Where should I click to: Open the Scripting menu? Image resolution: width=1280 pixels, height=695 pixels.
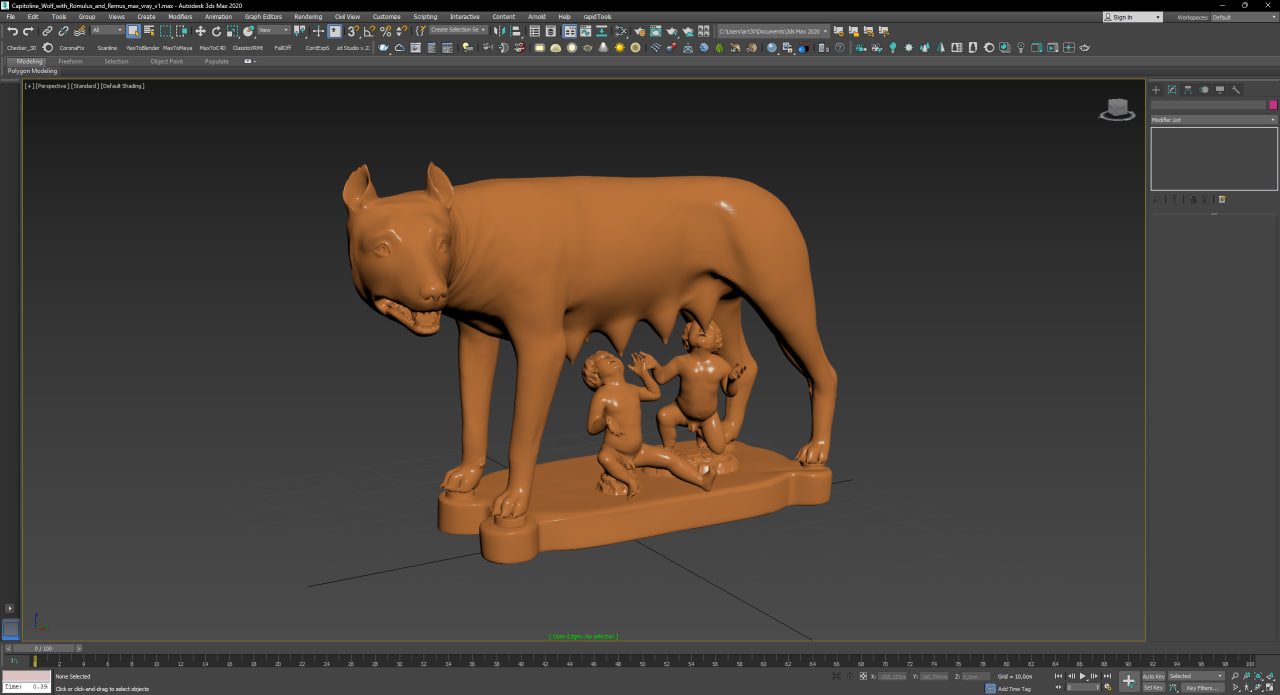[x=425, y=17]
